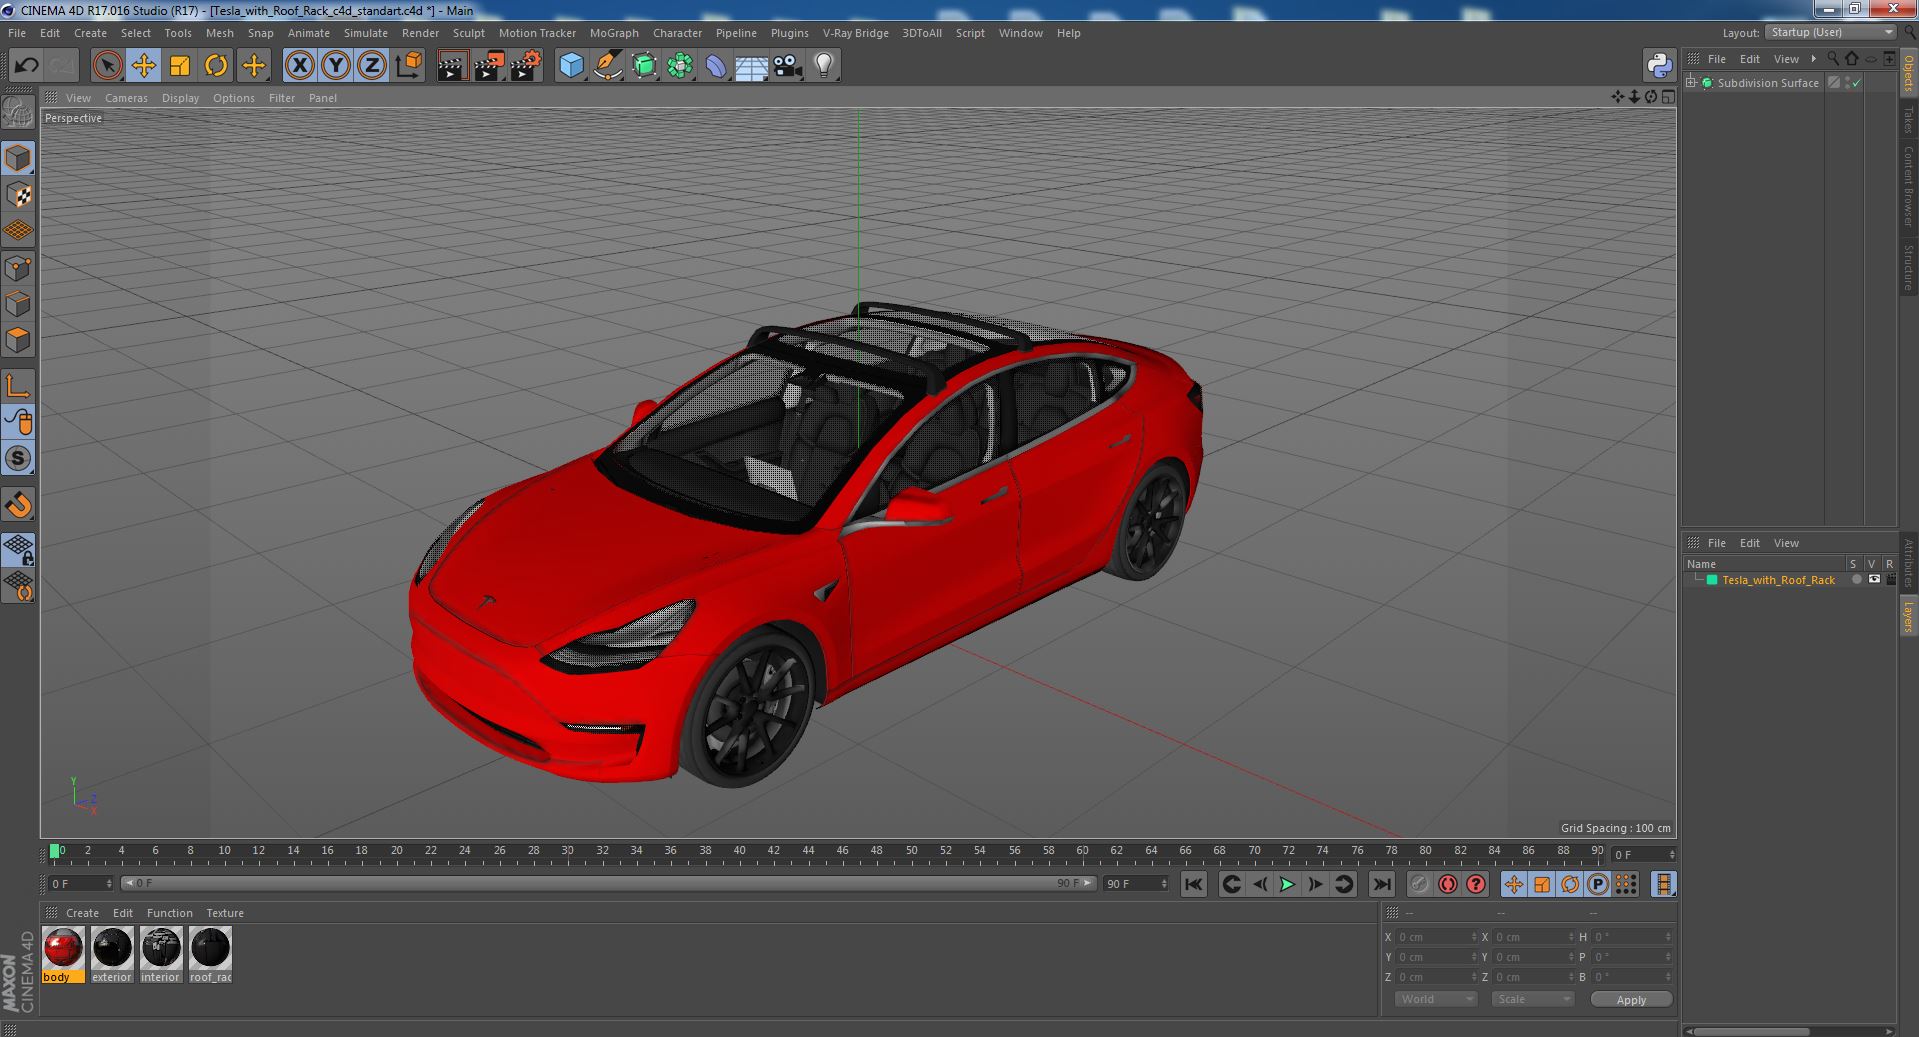This screenshot has height=1037, width=1919.
Task: Add Subdivision Surface generator icon
Action: pyautogui.click(x=644, y=66)
